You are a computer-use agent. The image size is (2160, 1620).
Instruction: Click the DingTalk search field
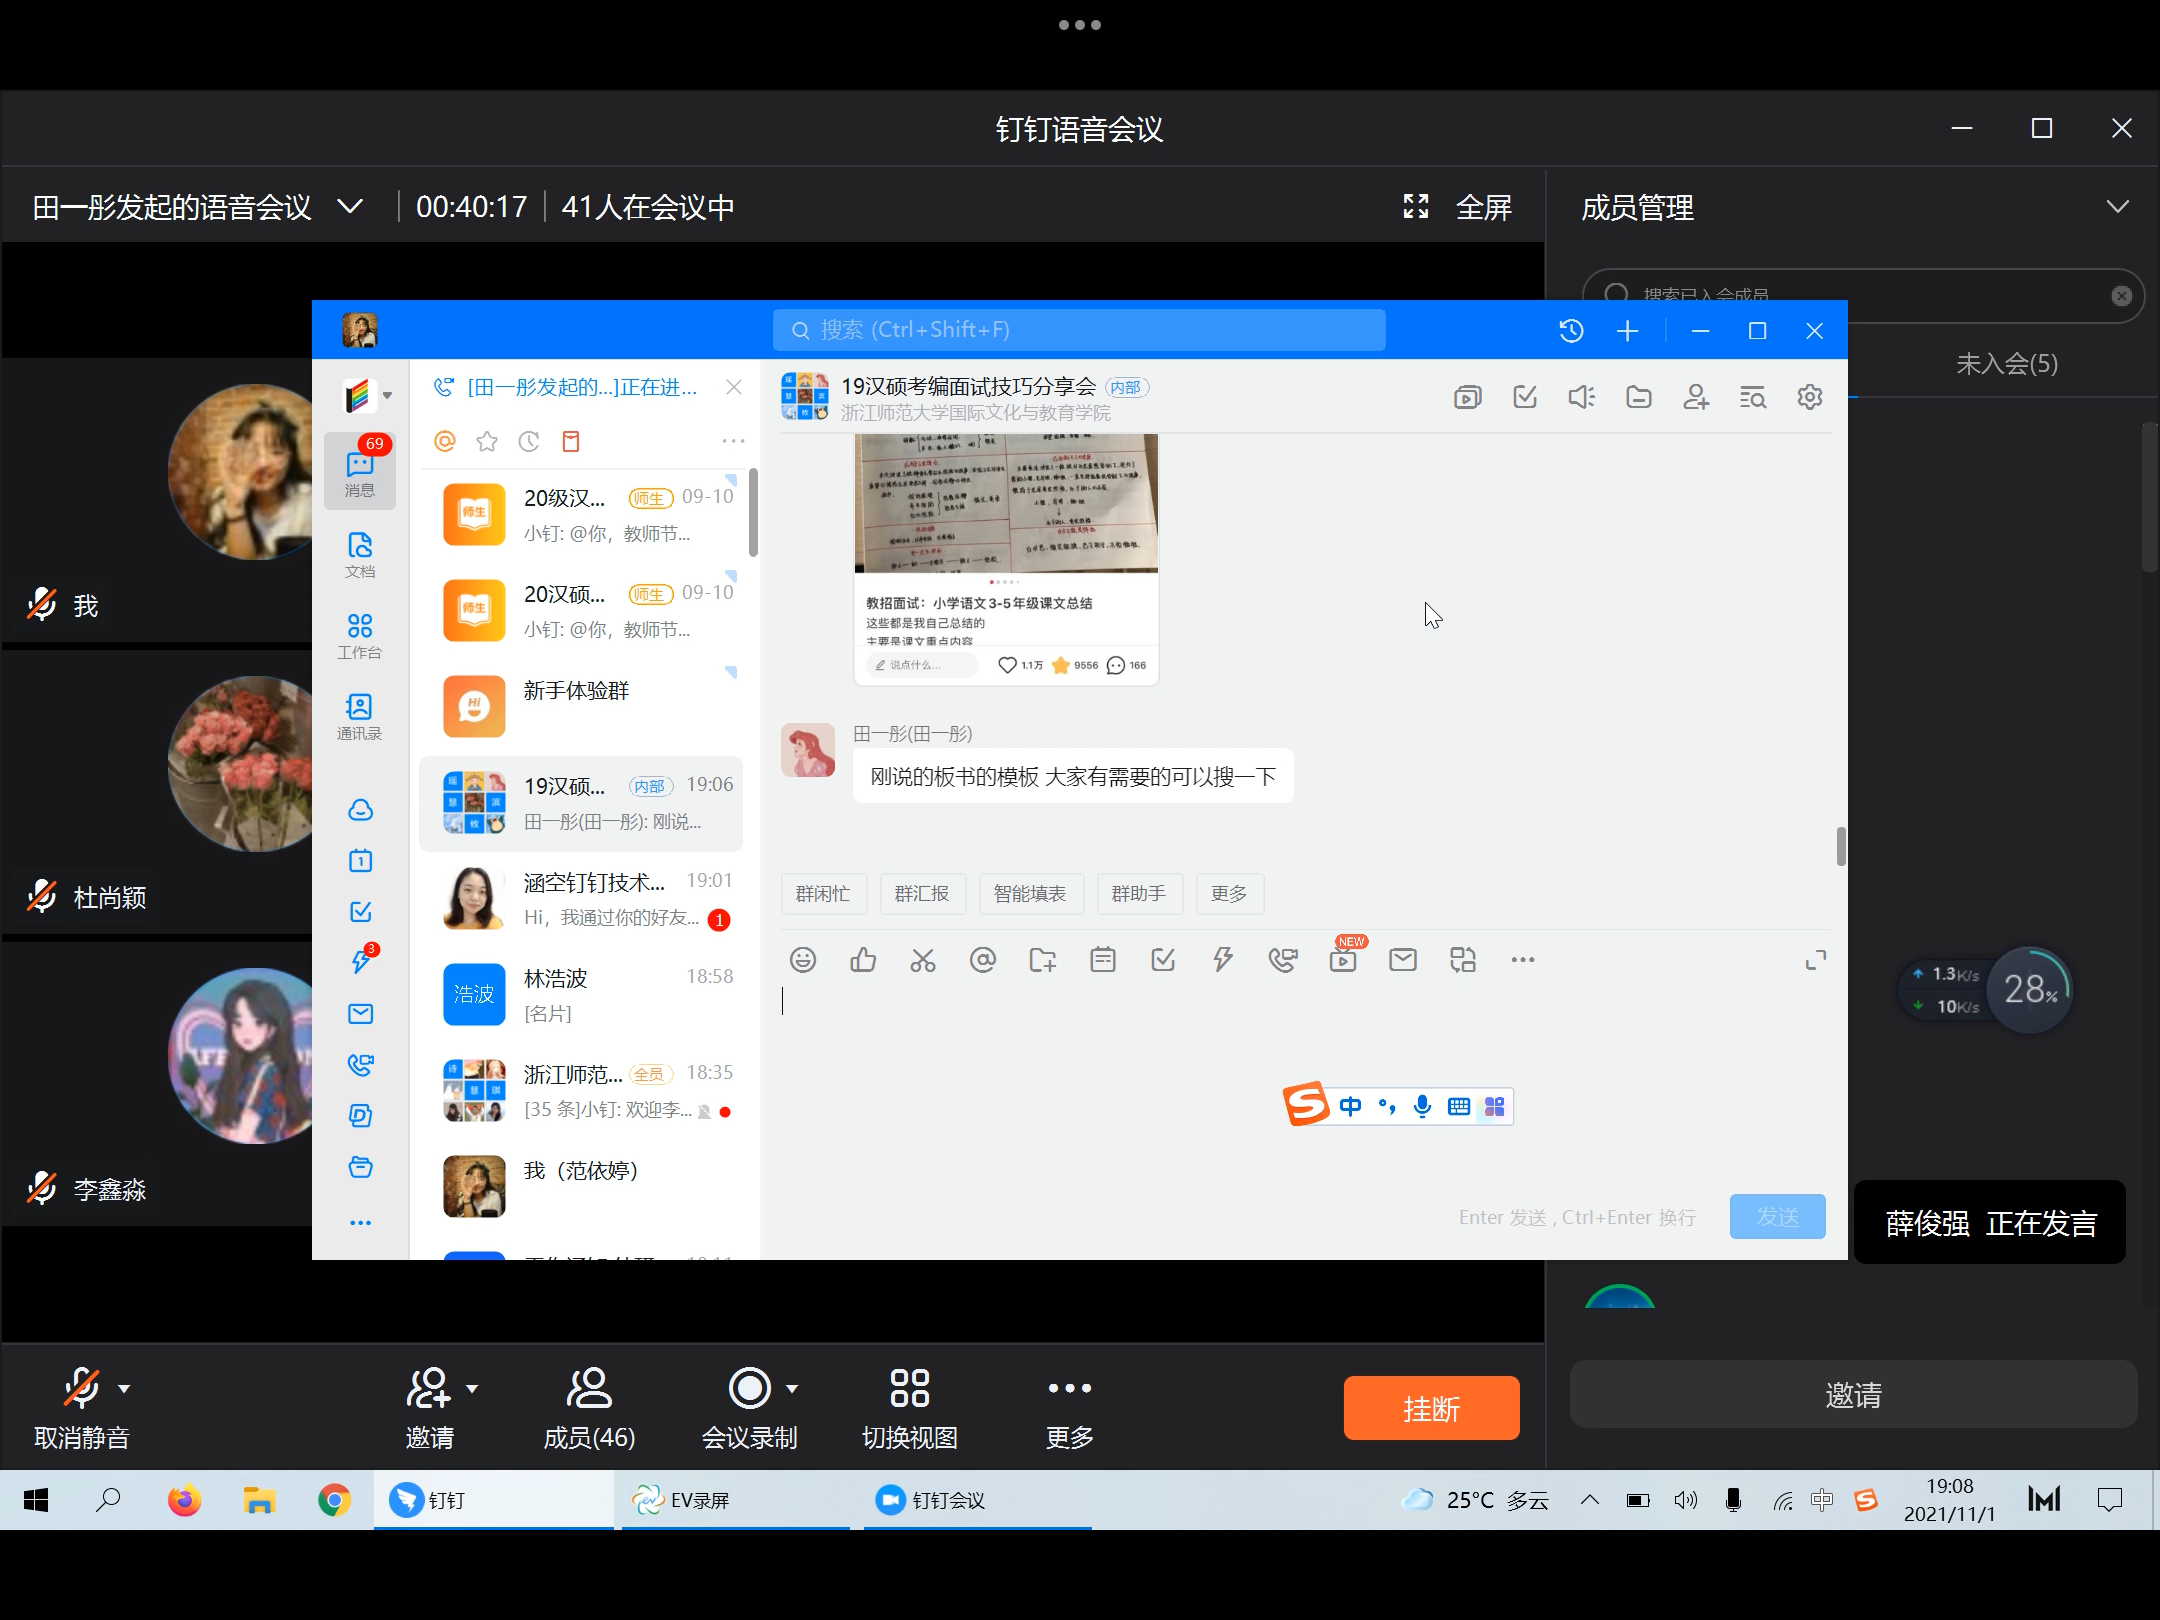point(1079,330)
